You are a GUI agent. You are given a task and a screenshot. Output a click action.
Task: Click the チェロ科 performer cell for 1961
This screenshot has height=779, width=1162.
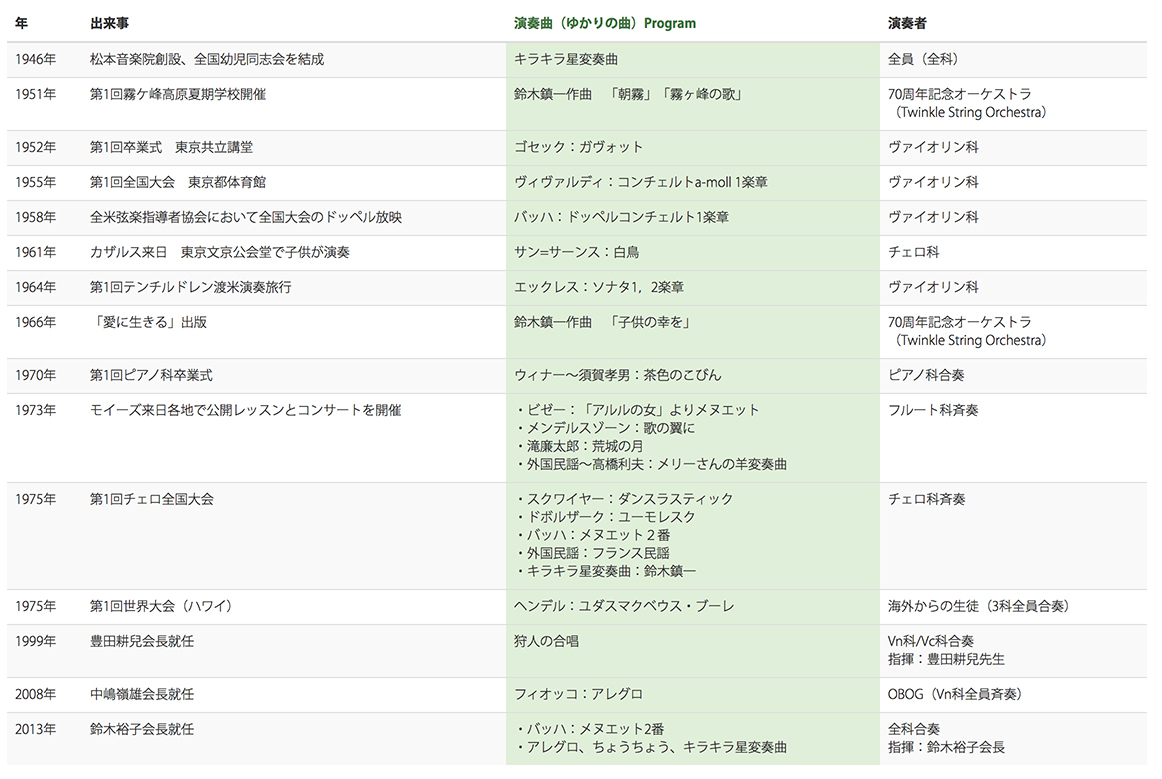click(914, 252)
